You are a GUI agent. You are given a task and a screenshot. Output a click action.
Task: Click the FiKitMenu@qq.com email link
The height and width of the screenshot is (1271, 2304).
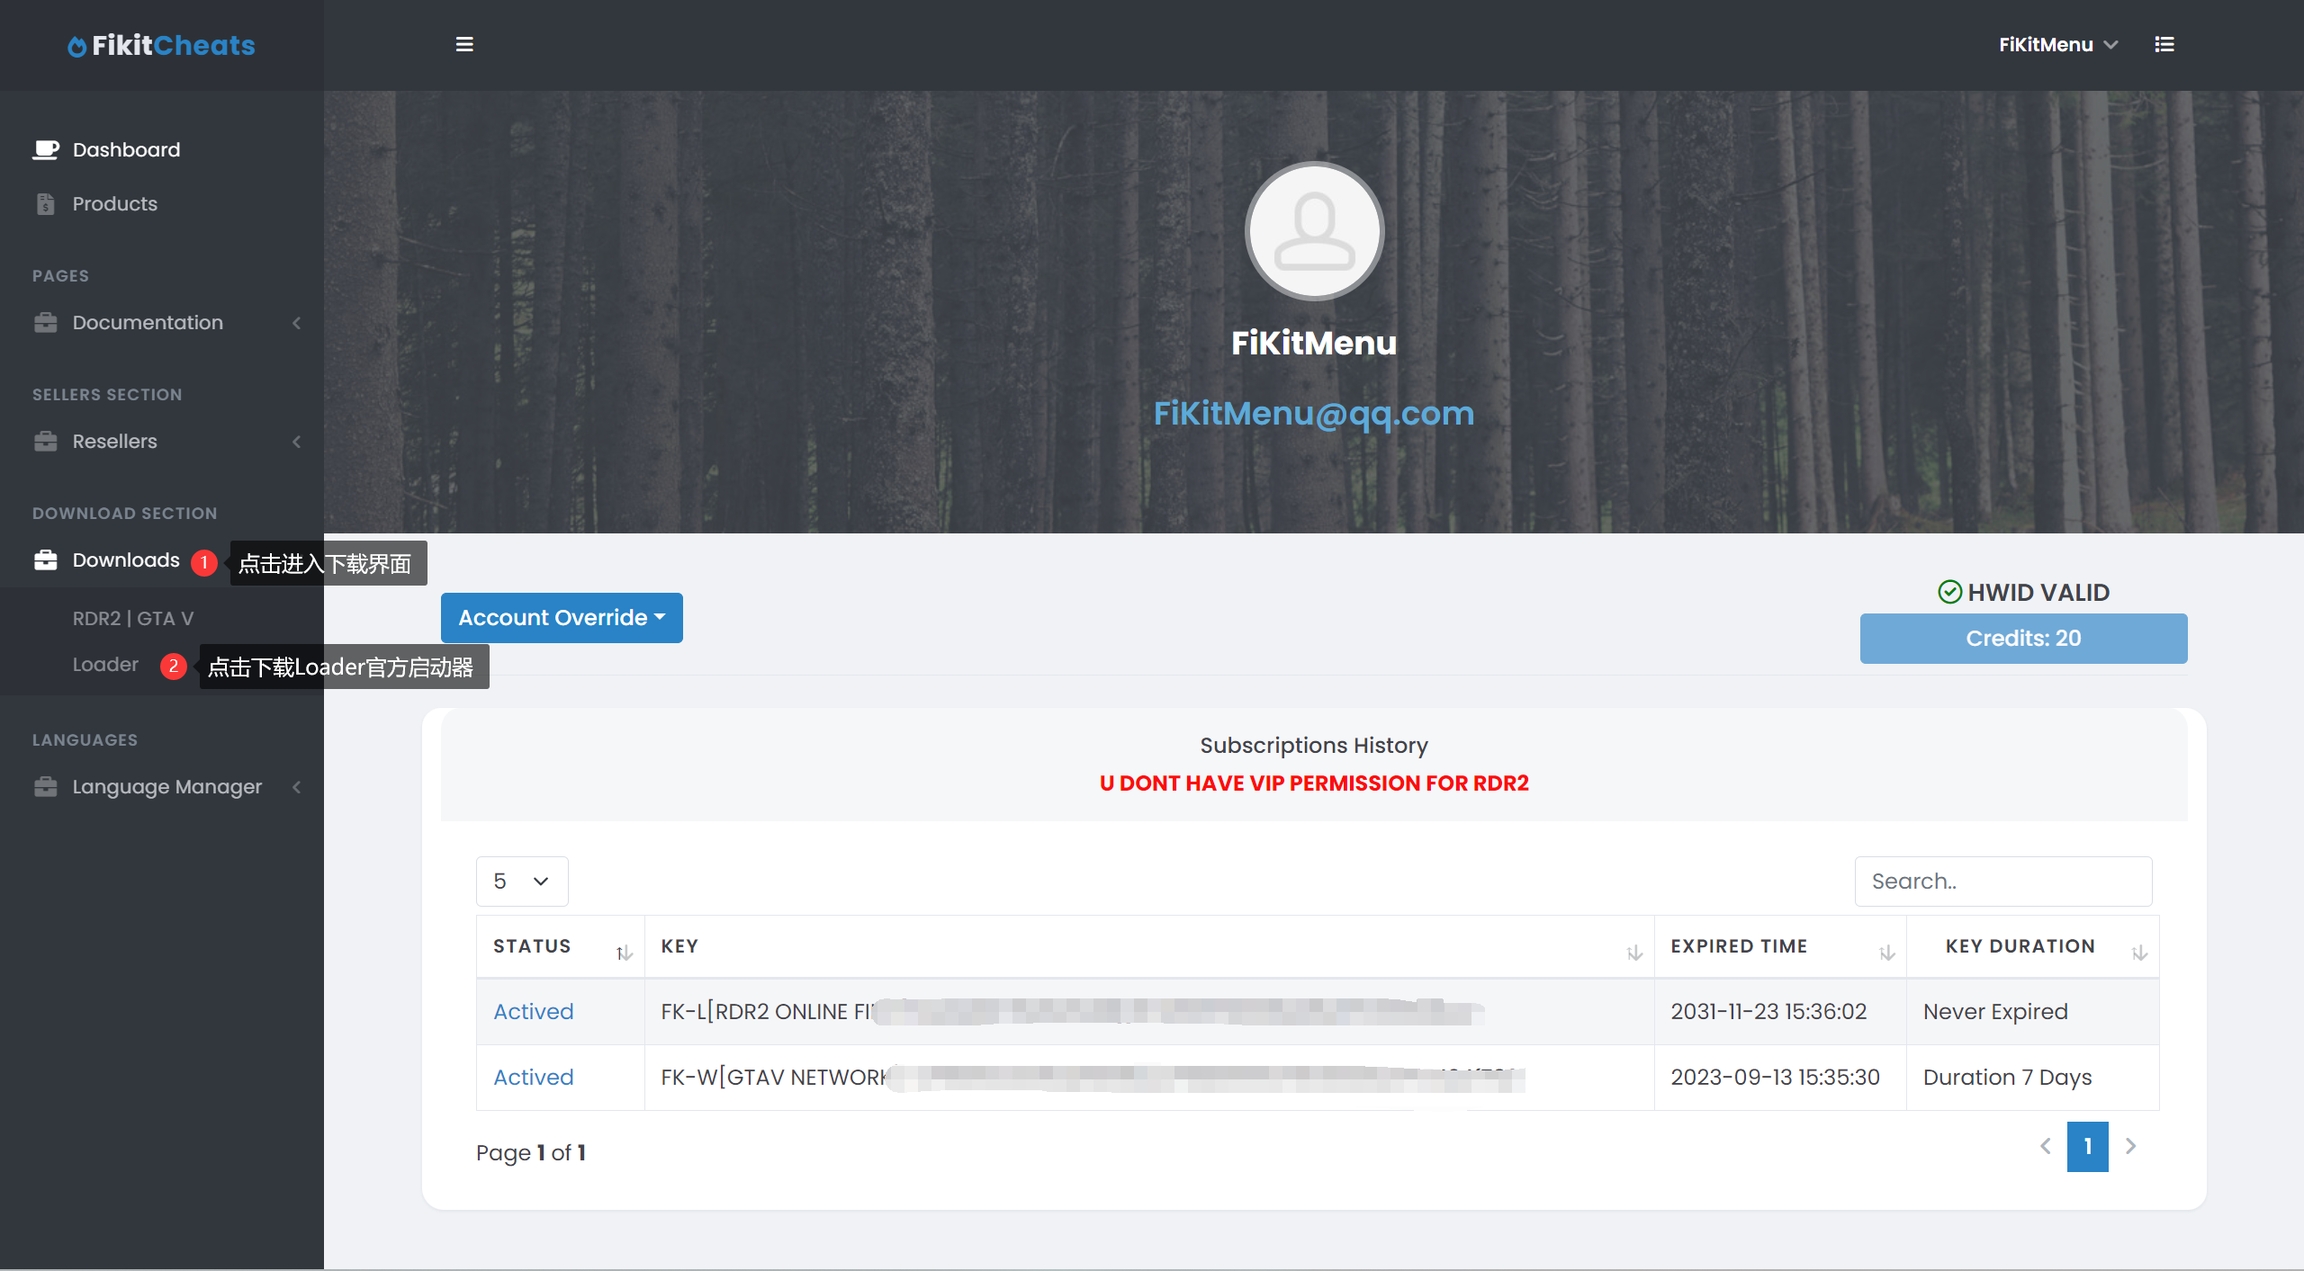tap(1313, 413)
